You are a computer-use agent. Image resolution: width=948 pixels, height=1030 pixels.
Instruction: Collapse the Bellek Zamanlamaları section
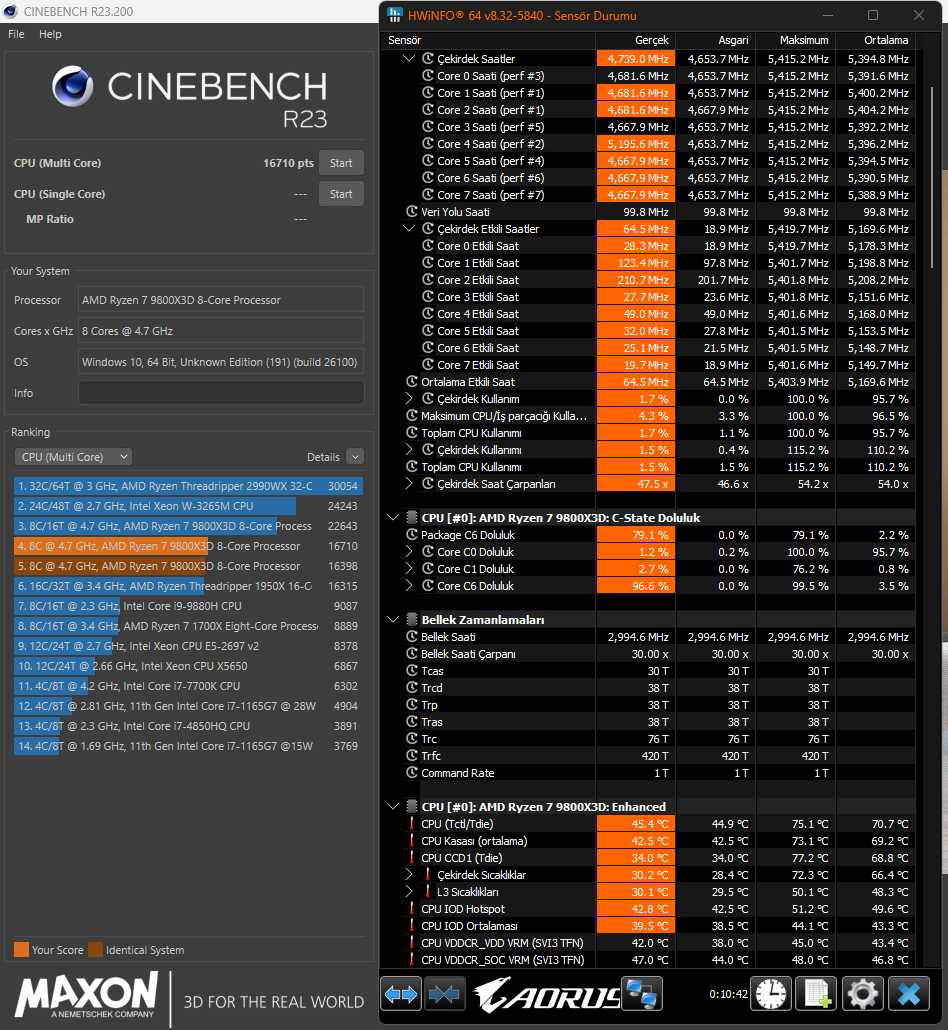click(393, 619)
